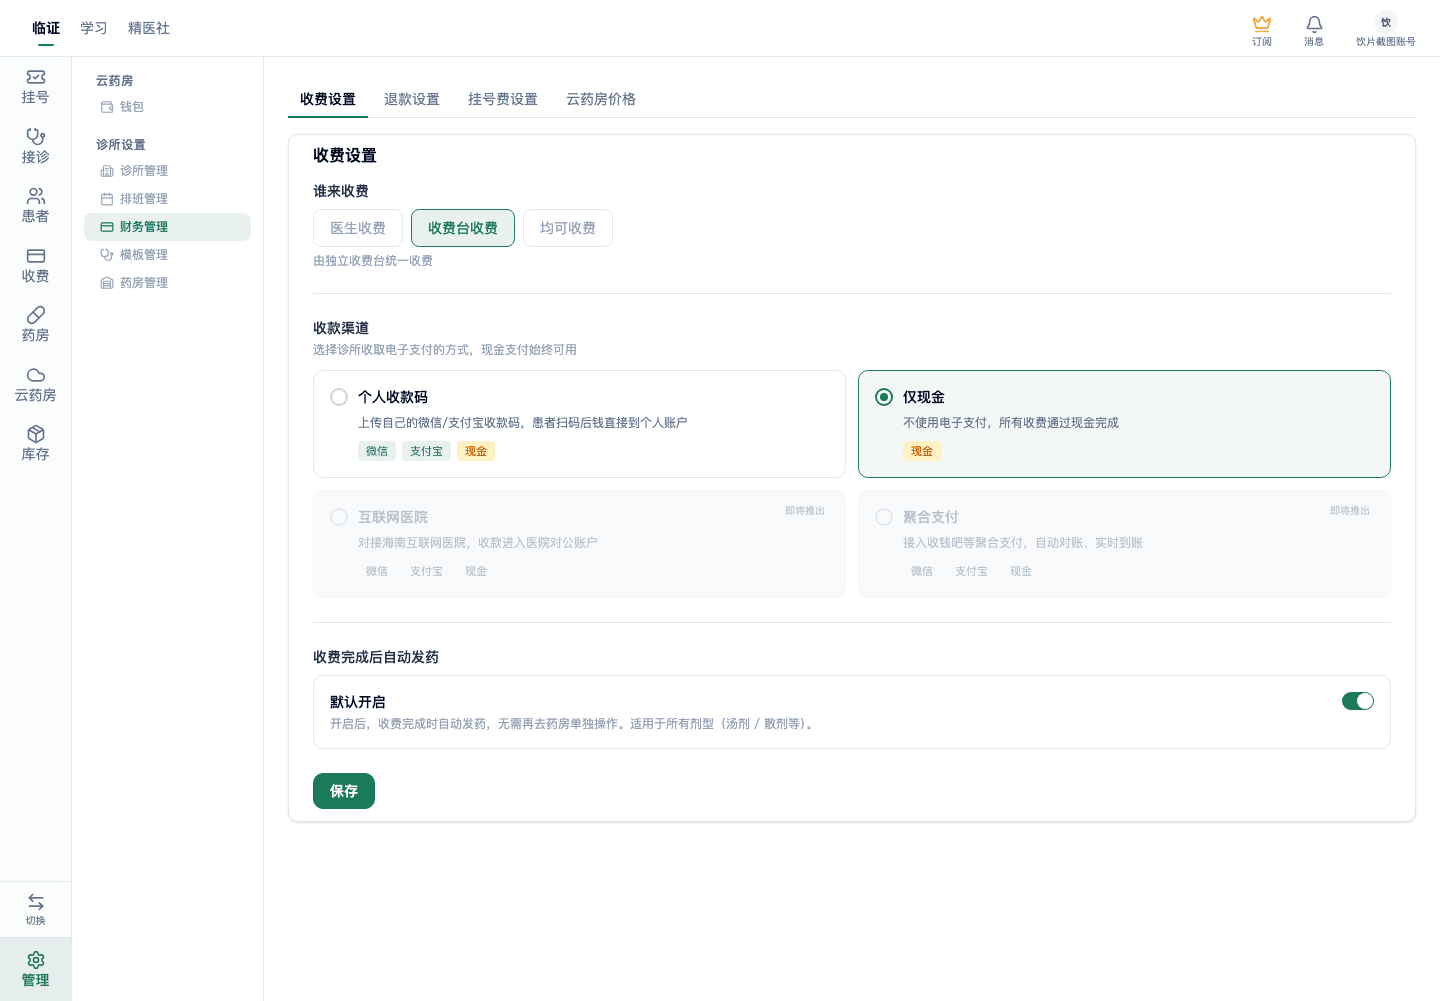Open 钱包 in the side menu

tap(167, 107)
